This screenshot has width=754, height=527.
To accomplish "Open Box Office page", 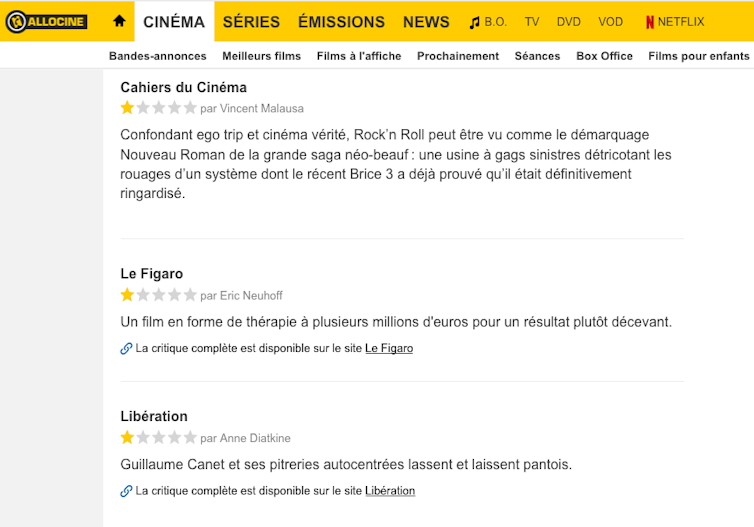I will 604,56.
